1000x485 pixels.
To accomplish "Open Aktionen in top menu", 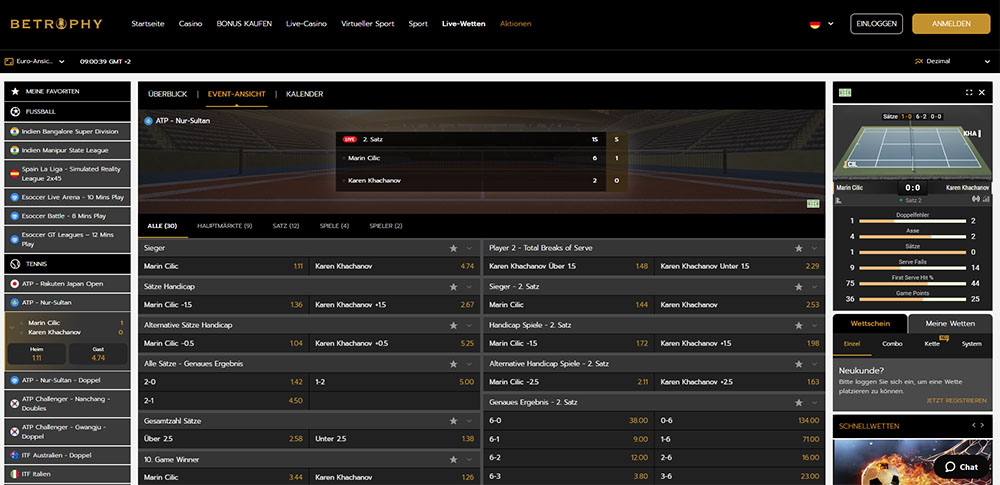I will coord(515,24).
